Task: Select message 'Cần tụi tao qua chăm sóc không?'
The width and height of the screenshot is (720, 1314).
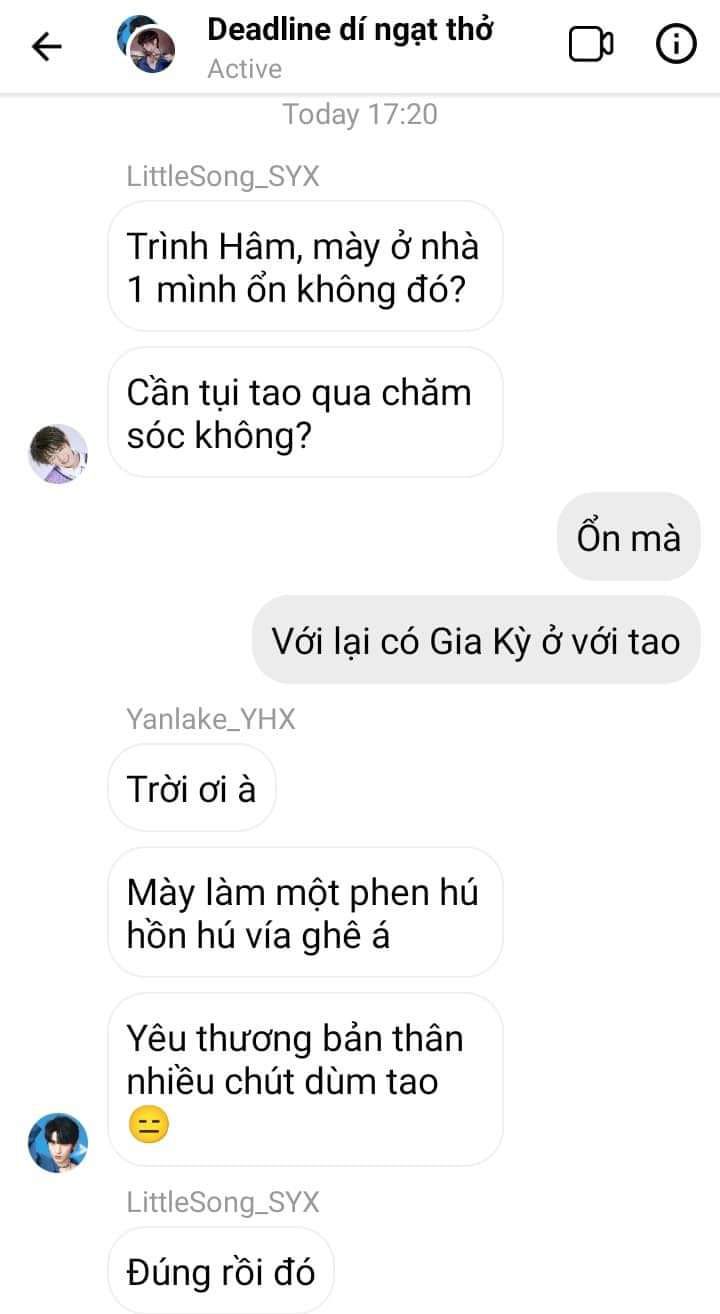Action: point(305,412)
